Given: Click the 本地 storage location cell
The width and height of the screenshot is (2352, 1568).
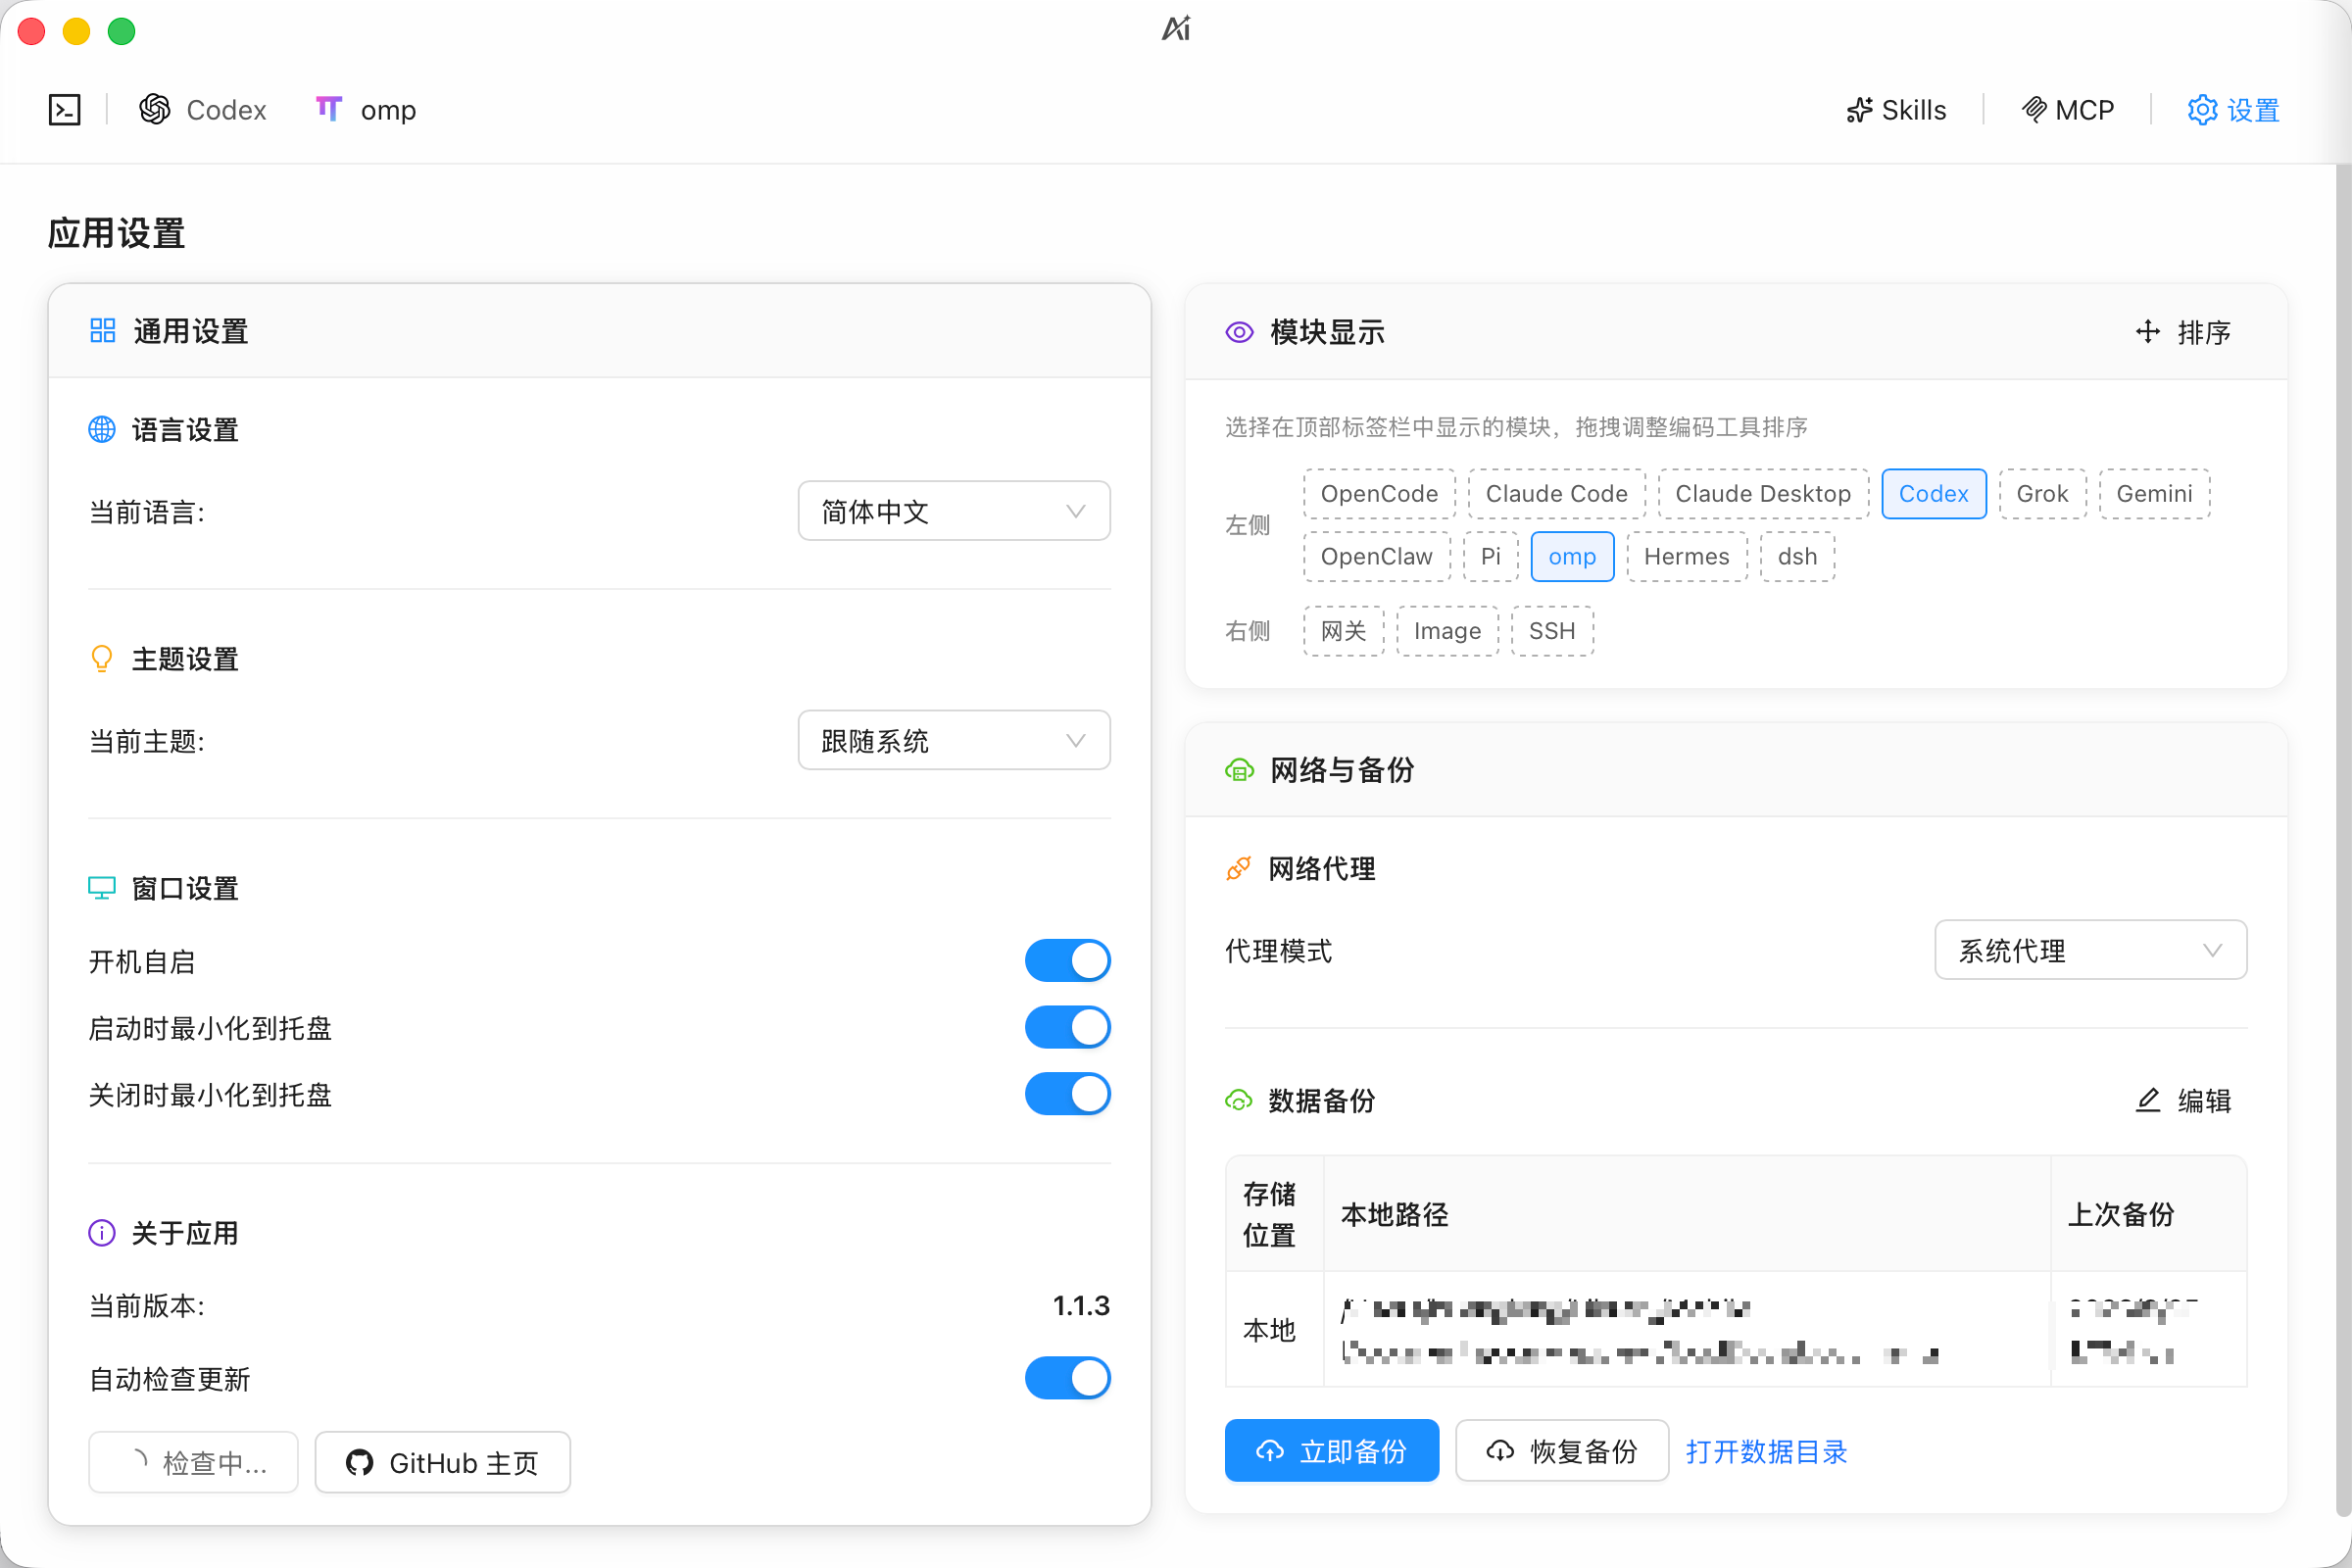Looking at the screenshot, I should click(x=1274, y=1330).
